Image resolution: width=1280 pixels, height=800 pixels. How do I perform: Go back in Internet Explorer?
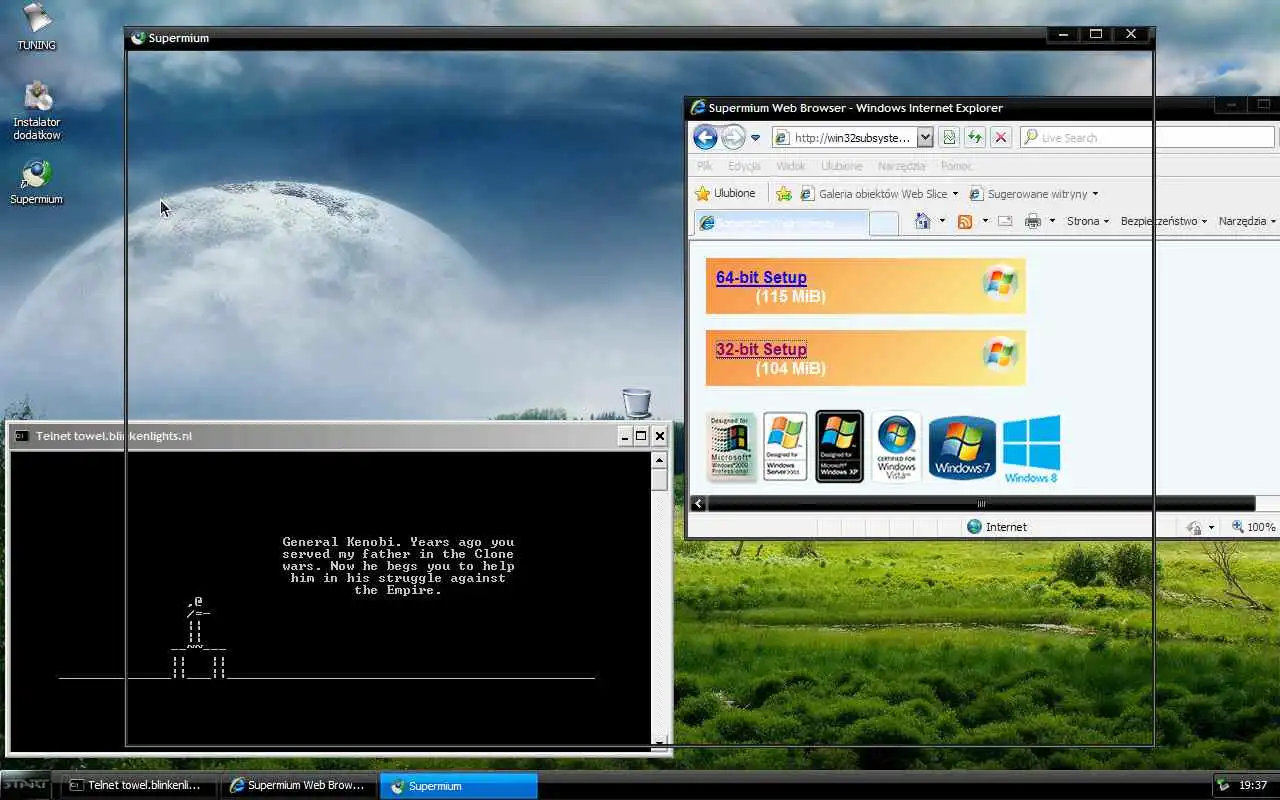[x=705, y=138]
